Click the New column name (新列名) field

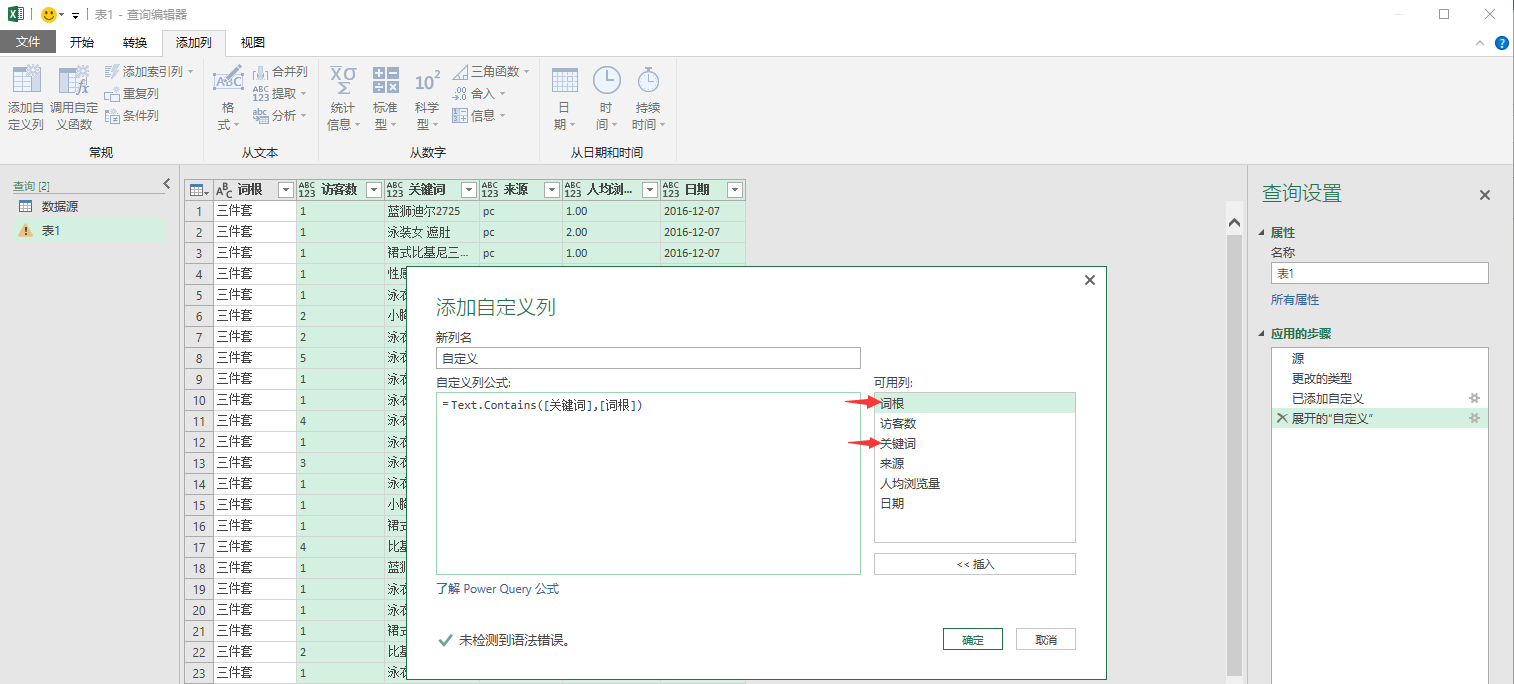[648, 358]
